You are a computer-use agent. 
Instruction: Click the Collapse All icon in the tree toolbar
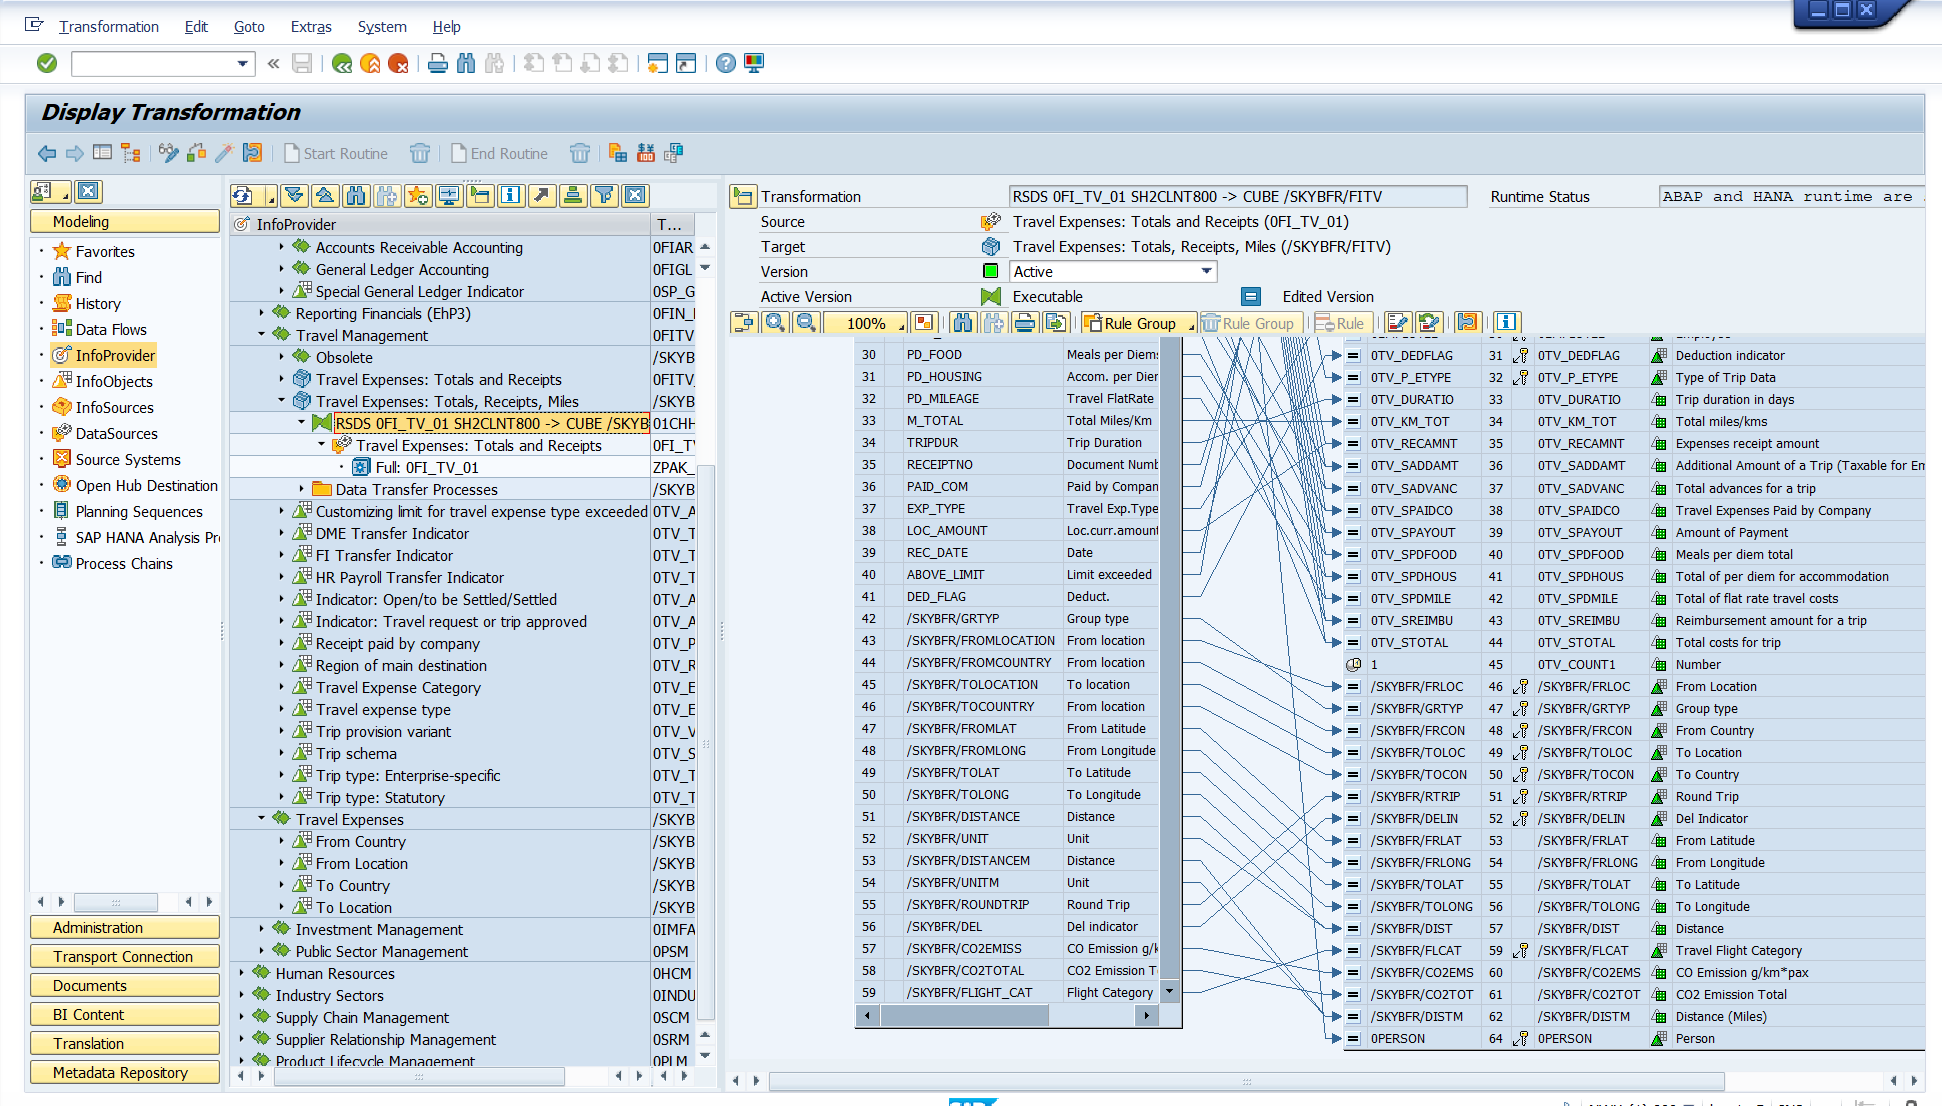(325, 196)
